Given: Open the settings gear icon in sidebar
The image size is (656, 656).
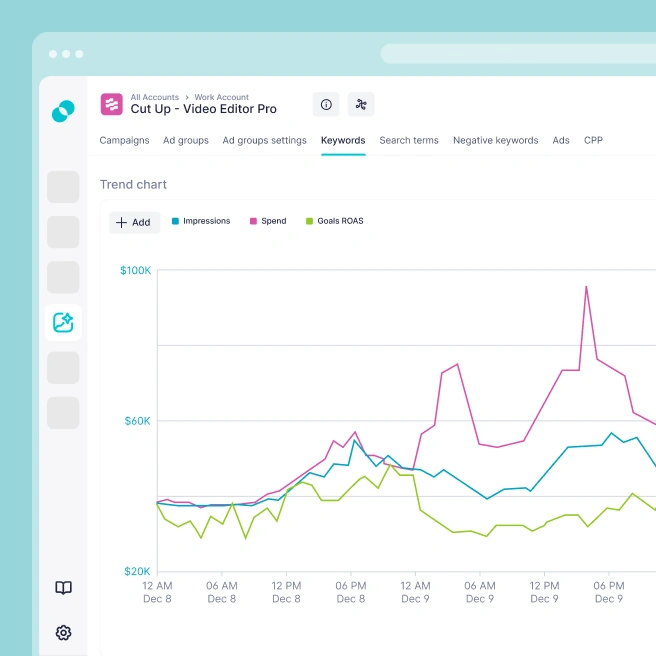Looking at the screenshot, I should point(64,633).
